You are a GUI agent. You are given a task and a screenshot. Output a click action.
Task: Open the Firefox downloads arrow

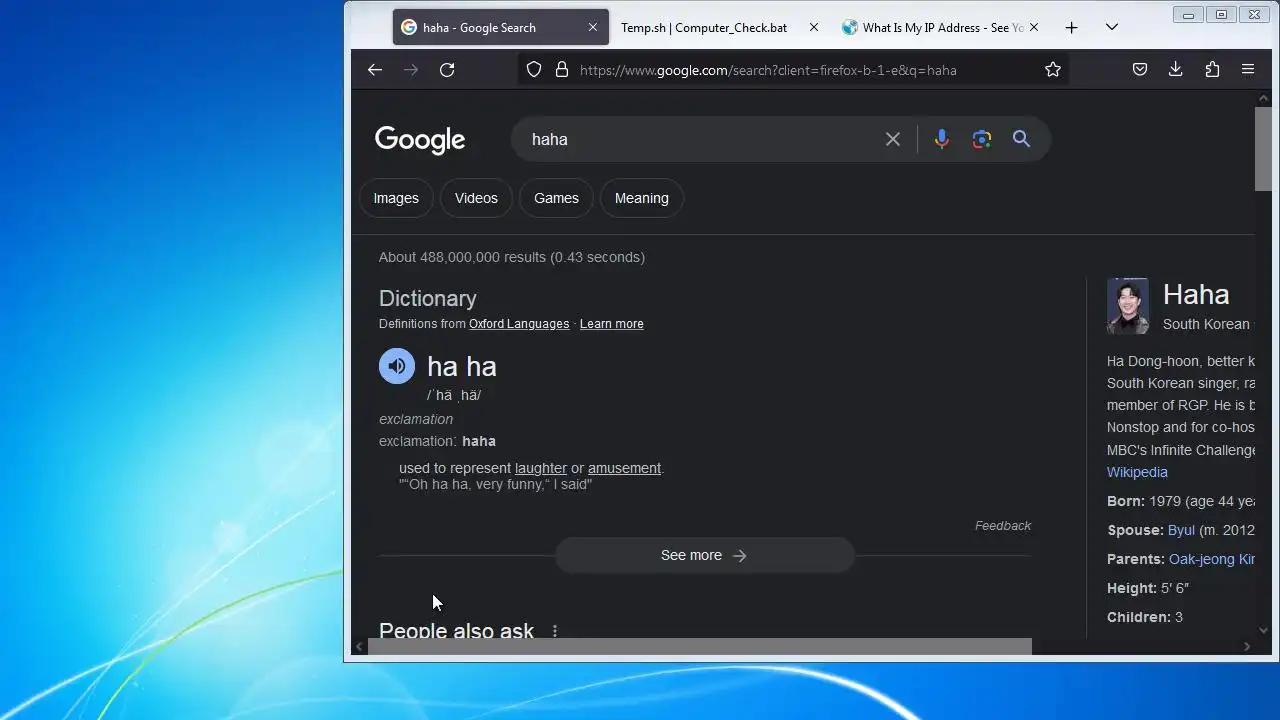tap(1176, 70)
